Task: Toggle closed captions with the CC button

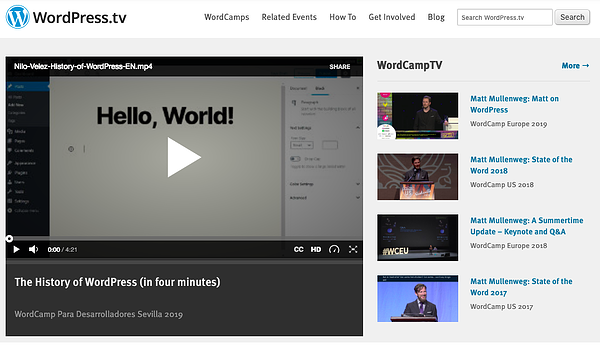Action: [298, 249]
